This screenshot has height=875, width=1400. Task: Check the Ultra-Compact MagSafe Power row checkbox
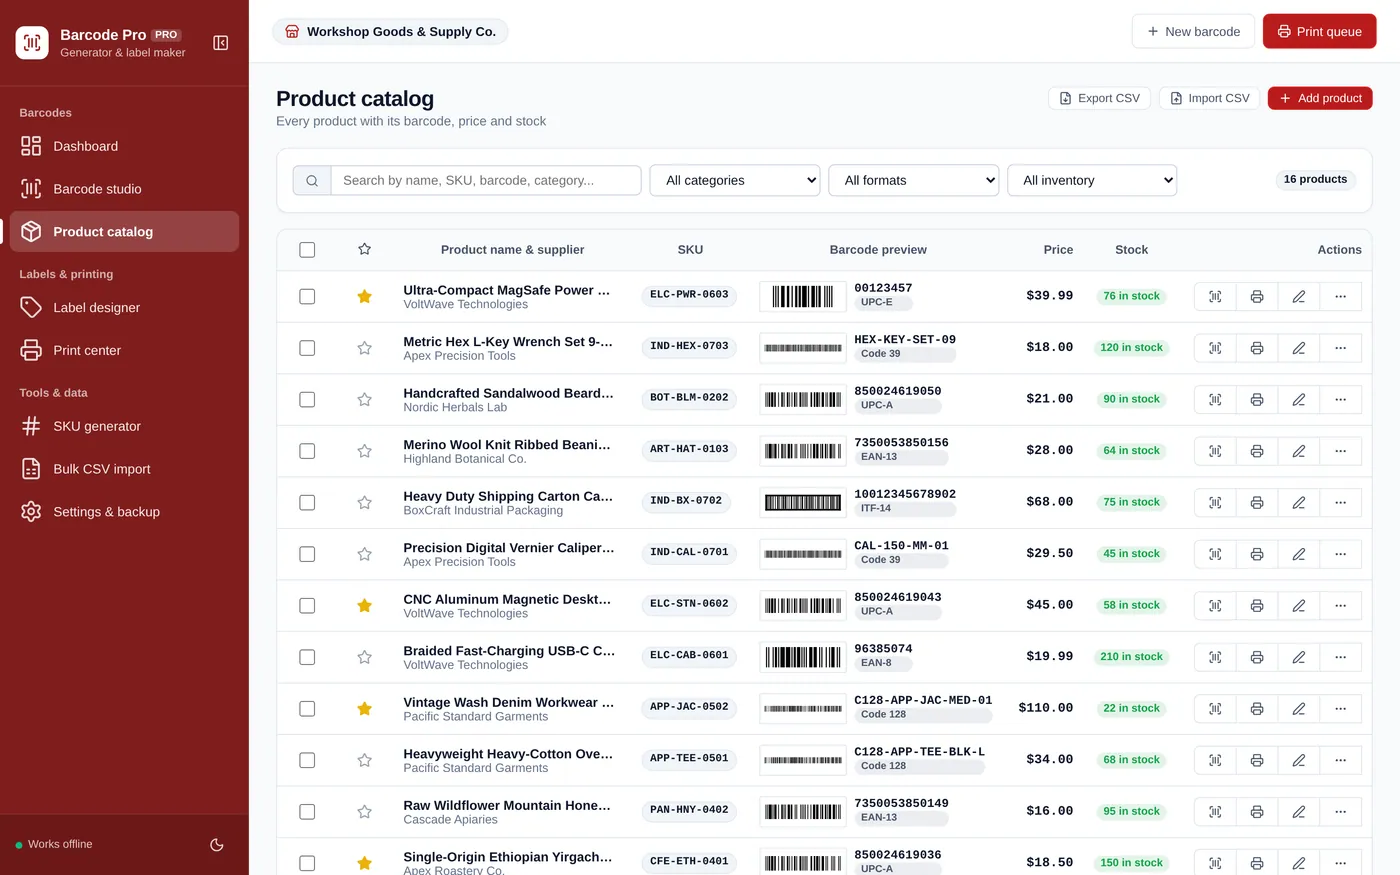307,297
